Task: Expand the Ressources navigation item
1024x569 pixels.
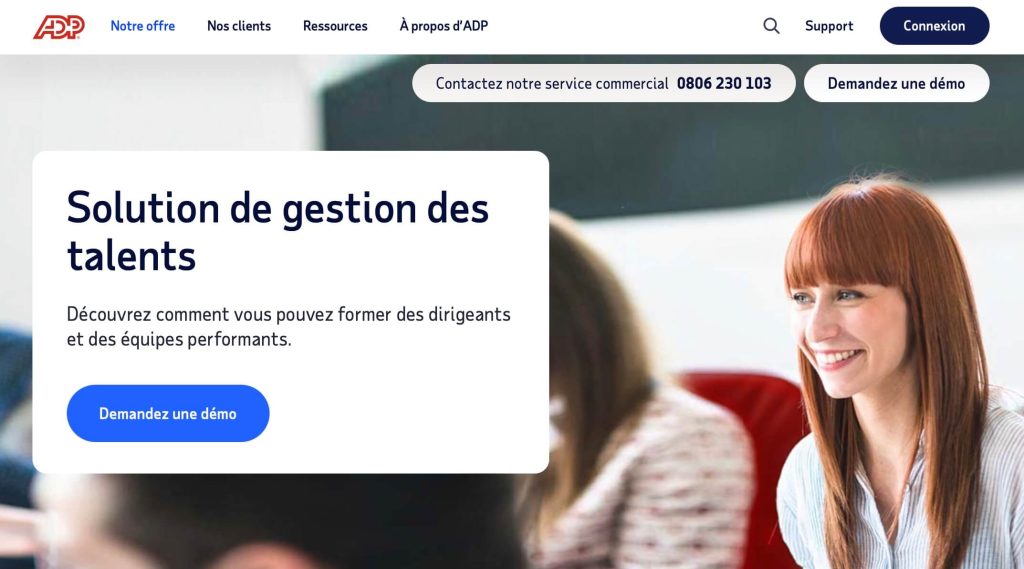Action: tap(335, 26)
